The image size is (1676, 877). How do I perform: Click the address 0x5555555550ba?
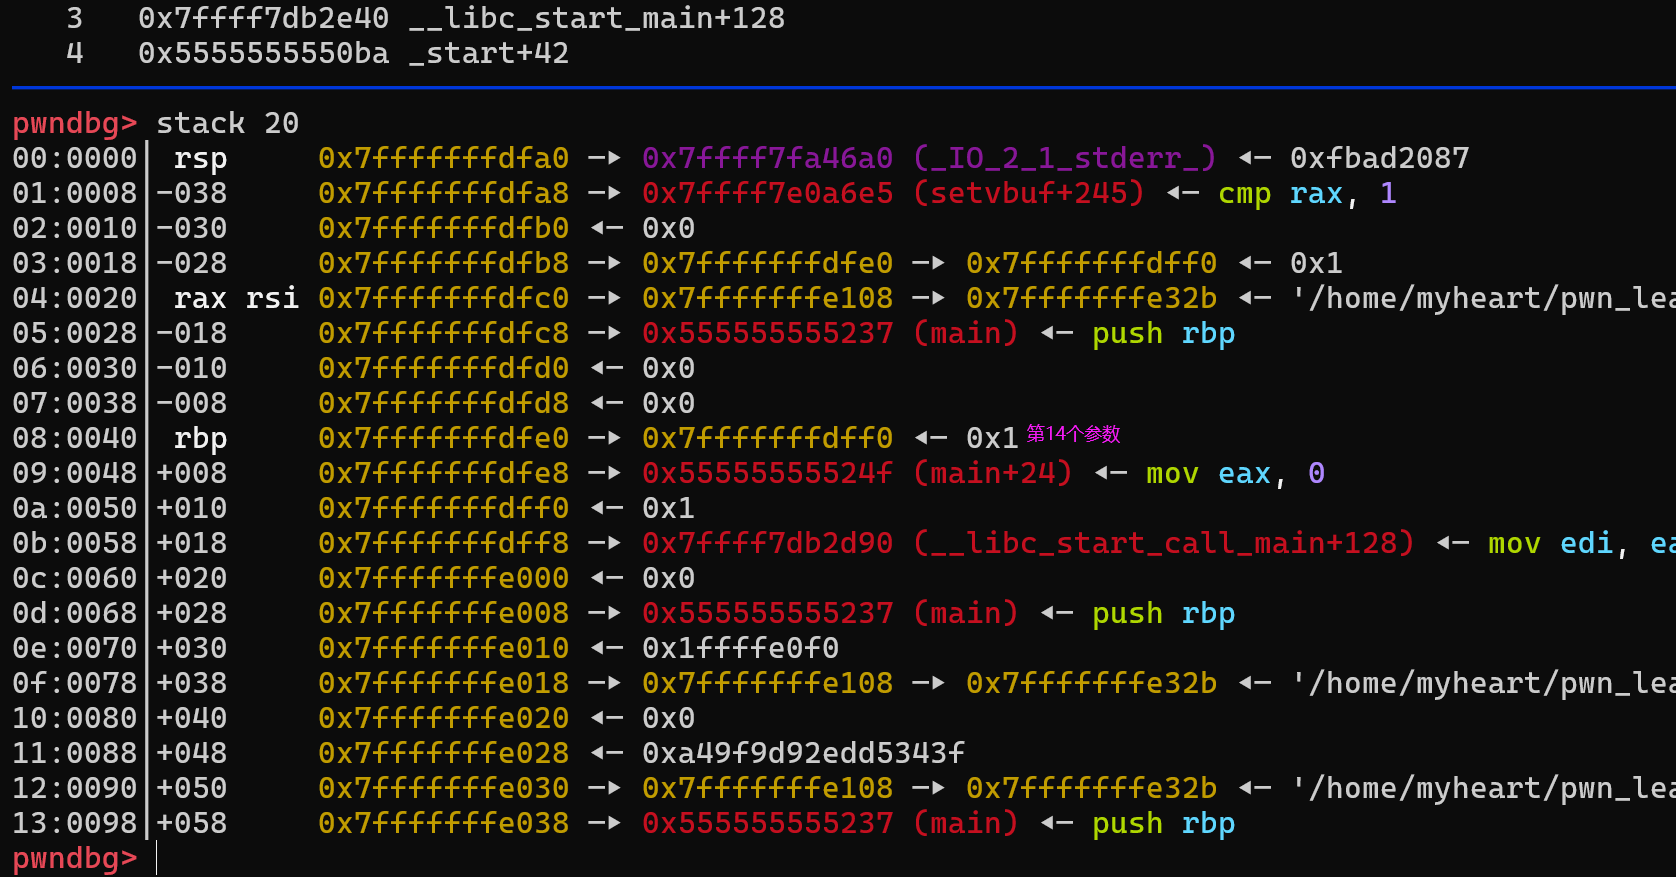pyautogui.click(x=263, y=53)
